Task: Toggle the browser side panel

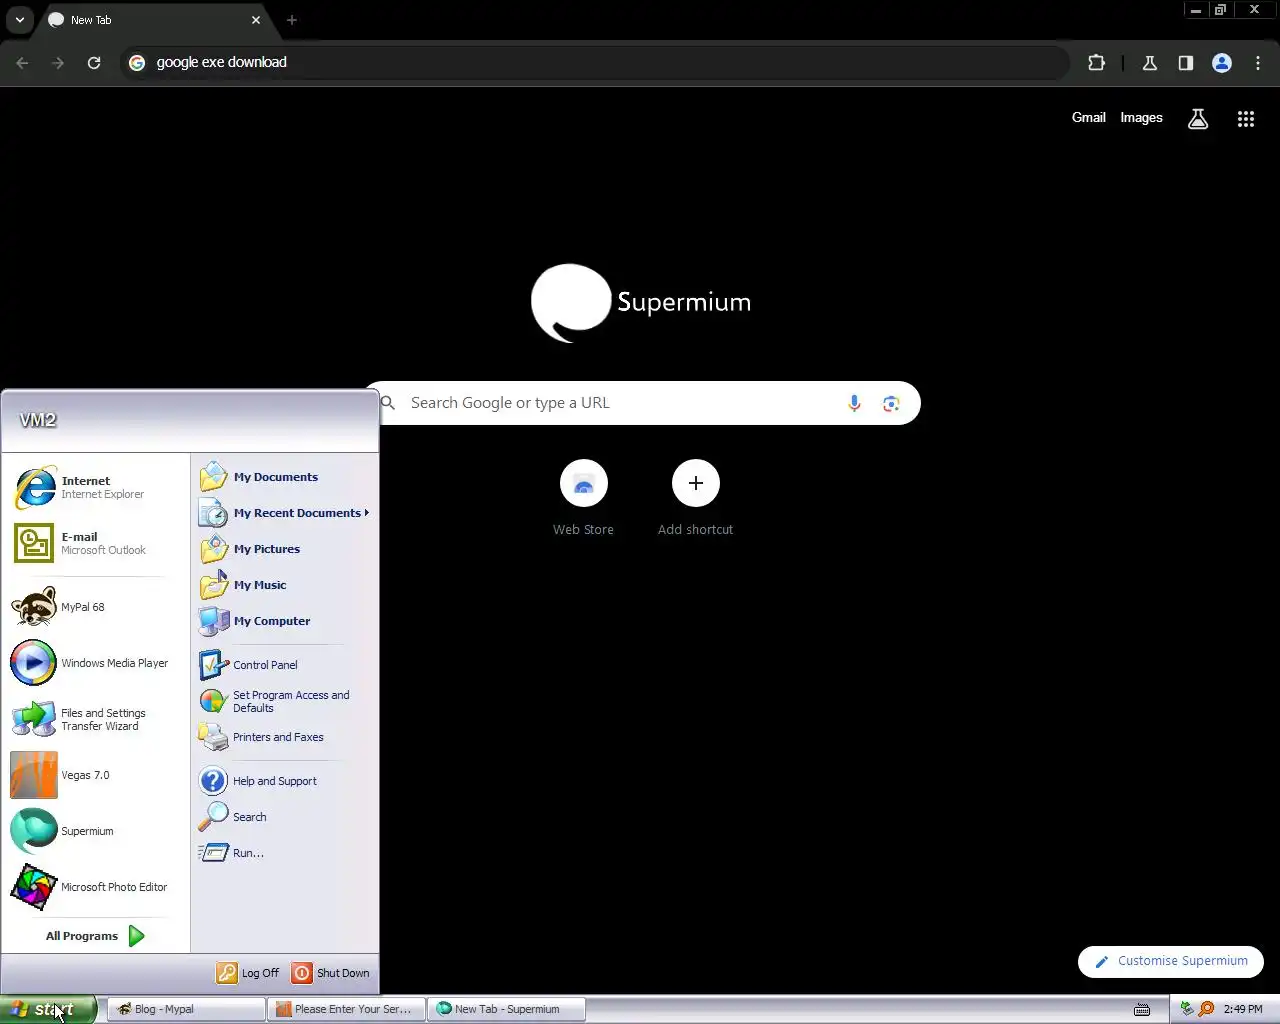Action: tap(1186, 63)
